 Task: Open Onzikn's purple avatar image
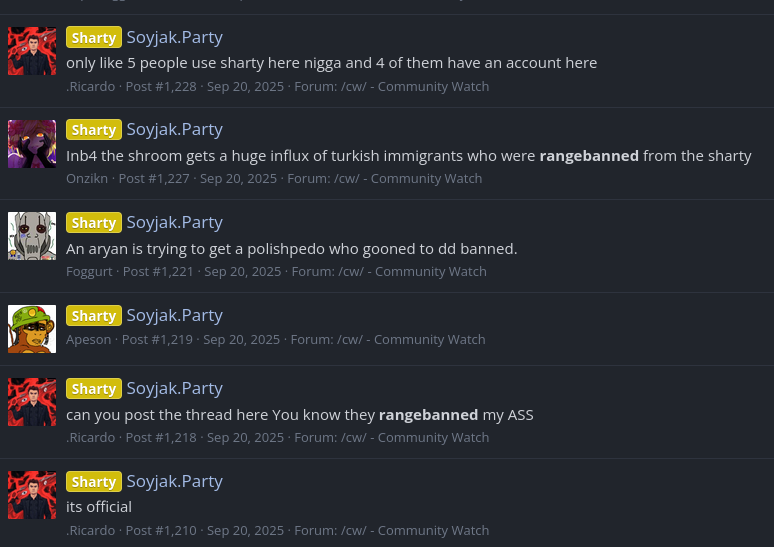click(x=32, y=143)
